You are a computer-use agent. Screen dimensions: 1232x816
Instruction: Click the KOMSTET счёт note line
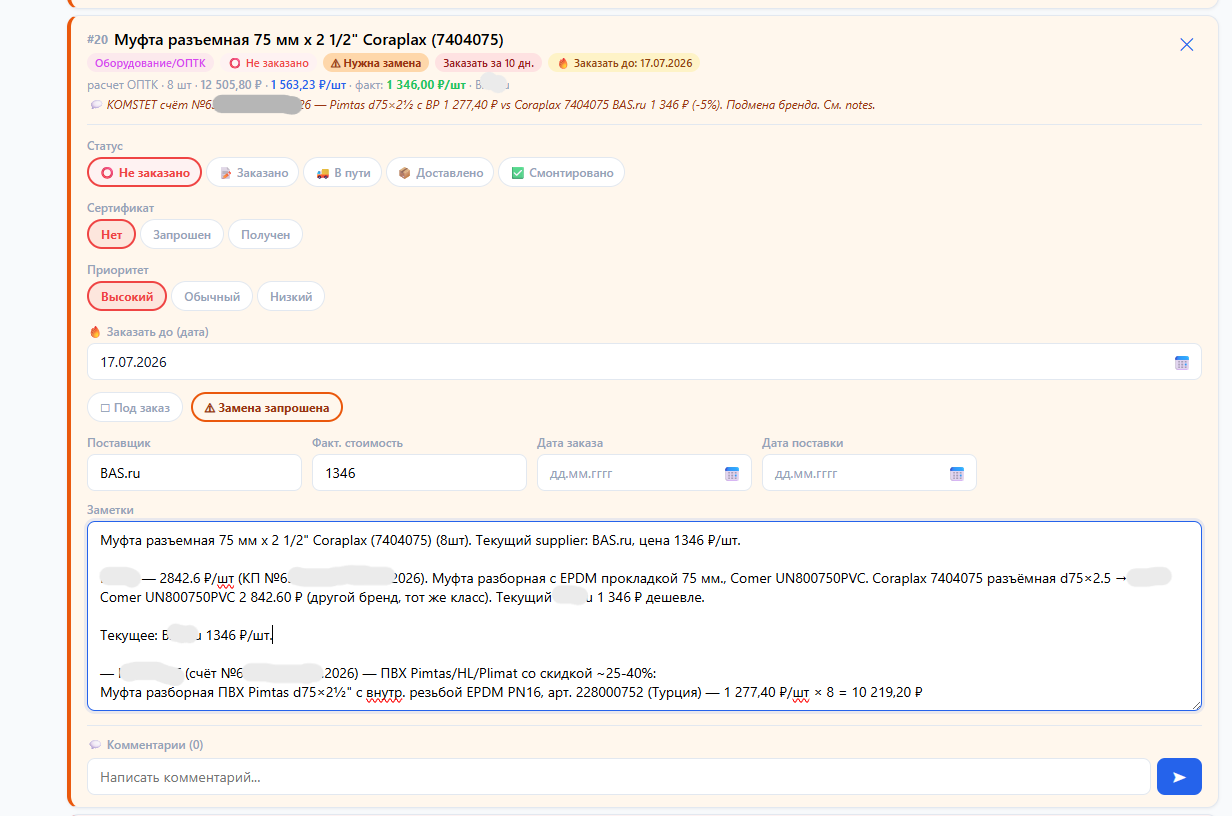pos(482,105)
